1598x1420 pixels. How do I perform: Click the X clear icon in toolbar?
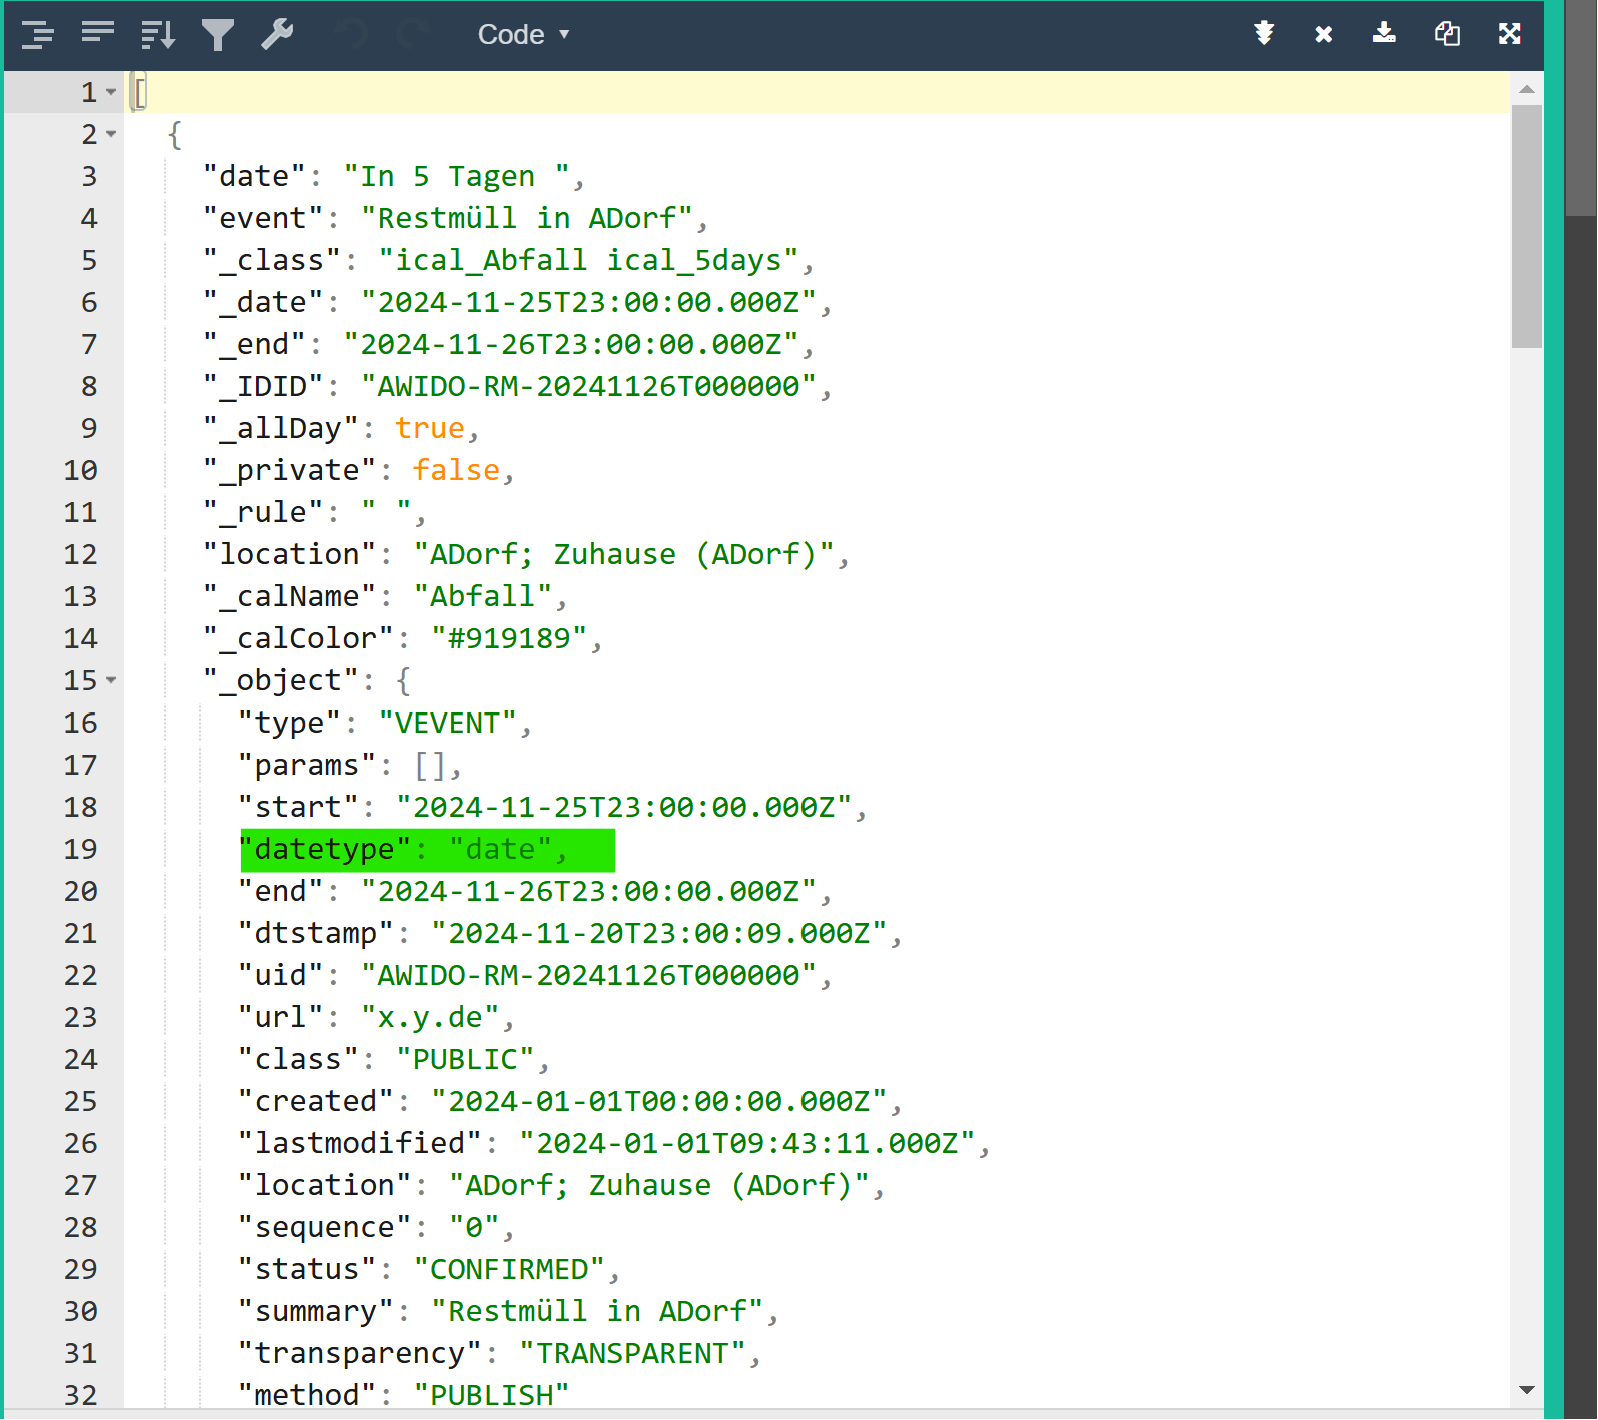1324,34
